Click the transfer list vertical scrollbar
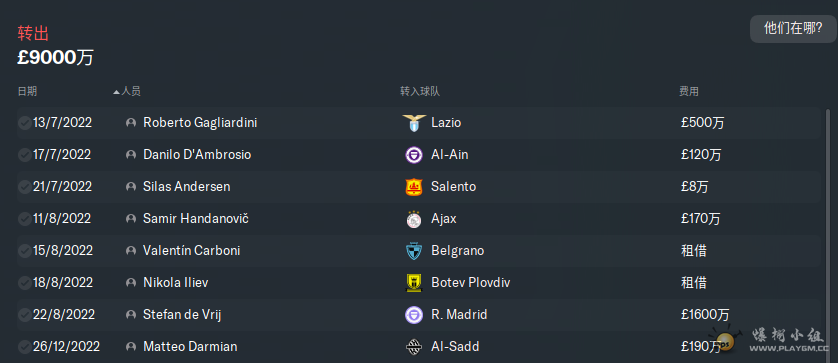This screenshot has width=838, height=363. coord(828,235)
